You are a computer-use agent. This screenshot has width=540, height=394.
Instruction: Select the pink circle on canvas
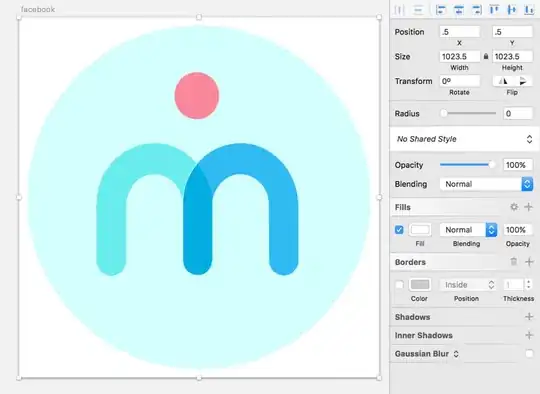click(x=197, y=95)
